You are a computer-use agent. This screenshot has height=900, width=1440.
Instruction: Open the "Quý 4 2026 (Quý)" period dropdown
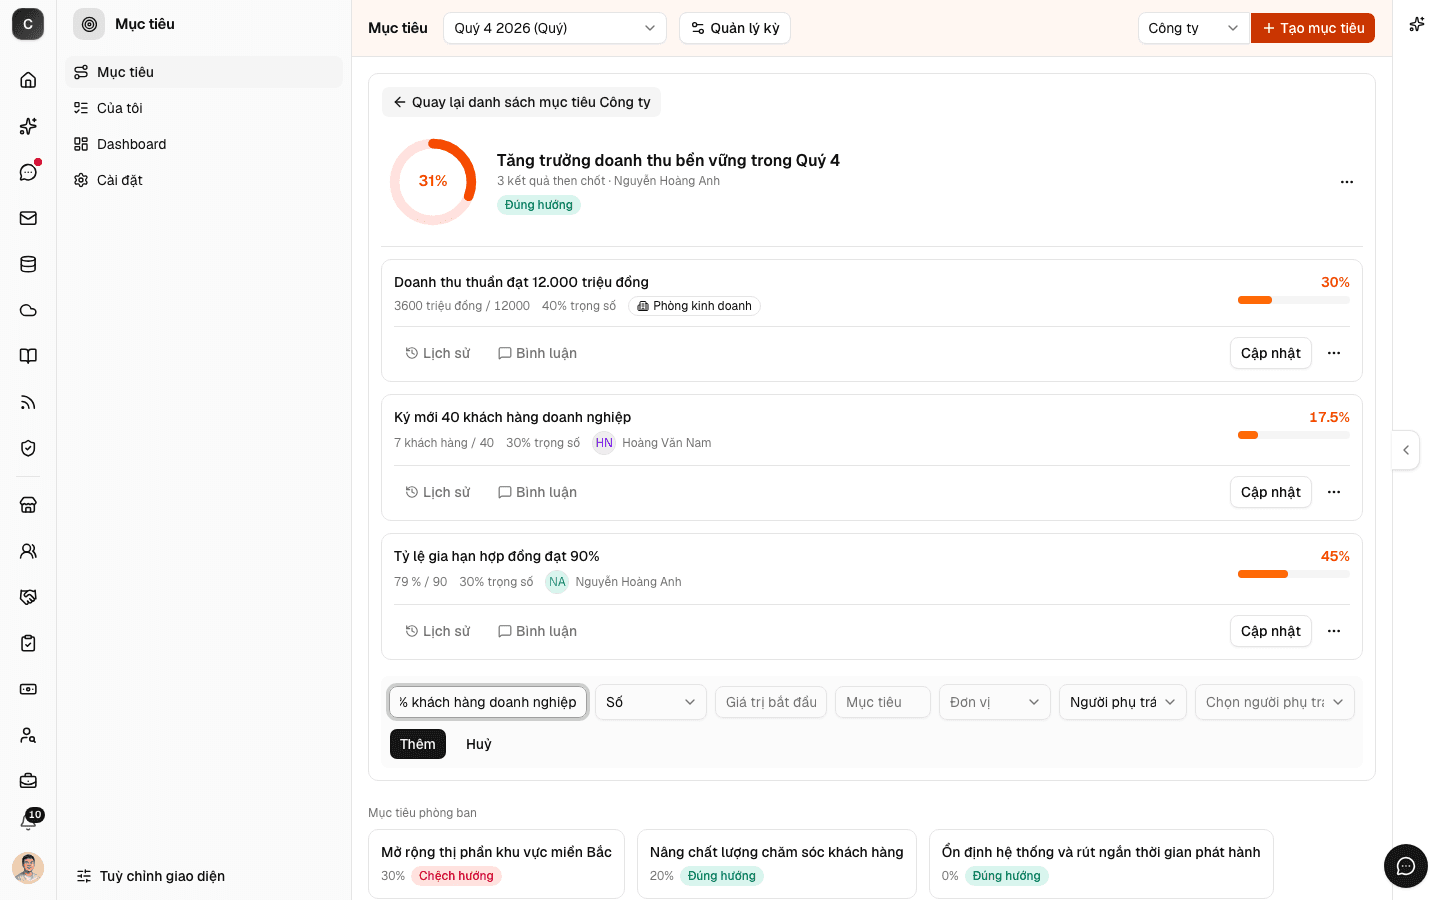(x=555, y=28)
